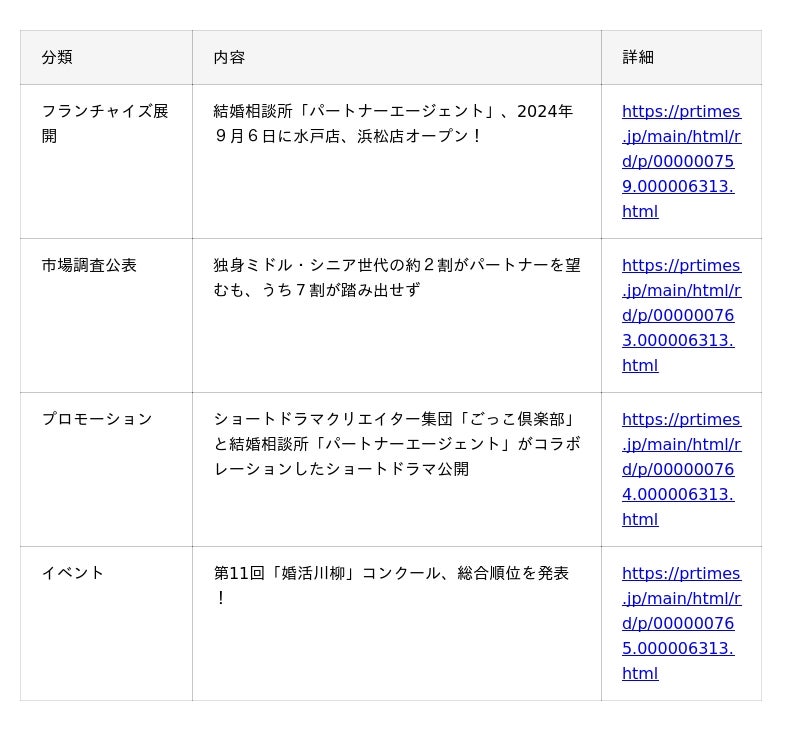Screen dimensions: 800x731
Task: Open the イベント row's prtimes link
Action: click(680, 623)
